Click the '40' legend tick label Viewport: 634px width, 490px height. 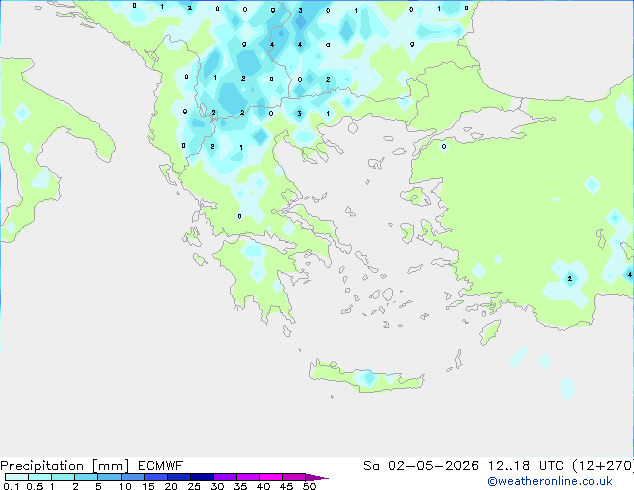tap(263, 486)
